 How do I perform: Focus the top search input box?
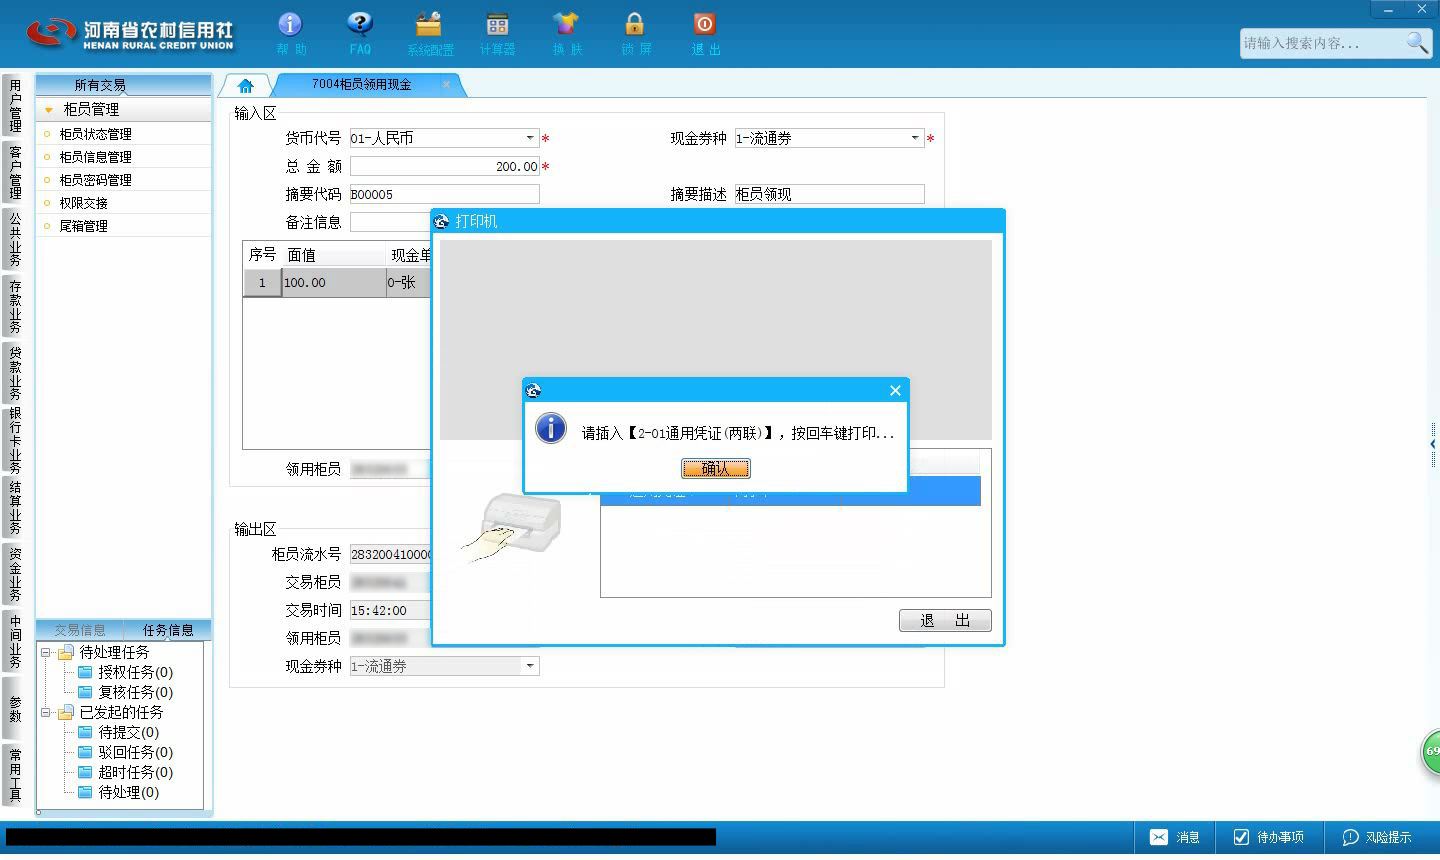(1322, 43)
